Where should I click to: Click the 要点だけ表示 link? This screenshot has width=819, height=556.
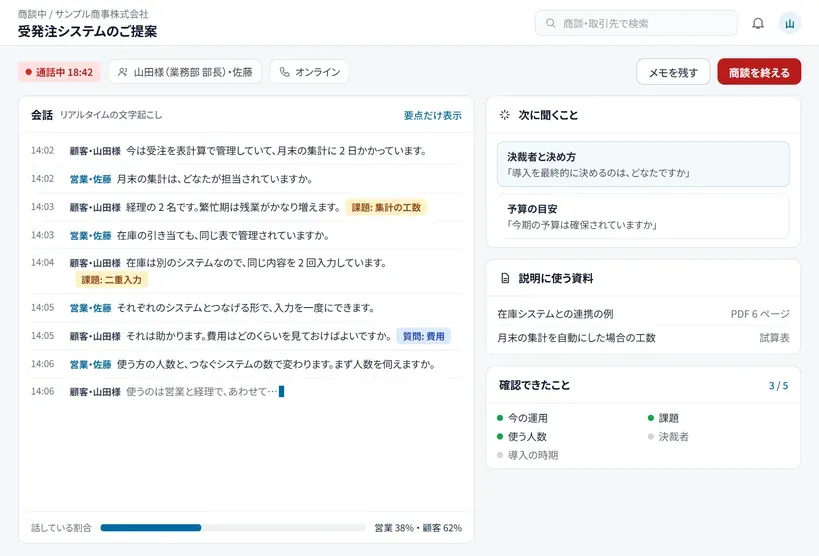[x=432, y=115]
